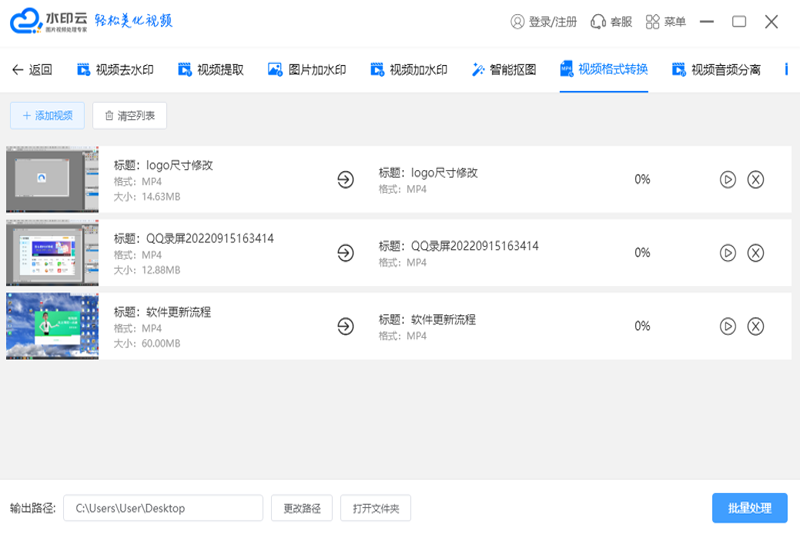
Task: Open the 菜单 grid menu in title bar
Action: [x=666, y=21]
